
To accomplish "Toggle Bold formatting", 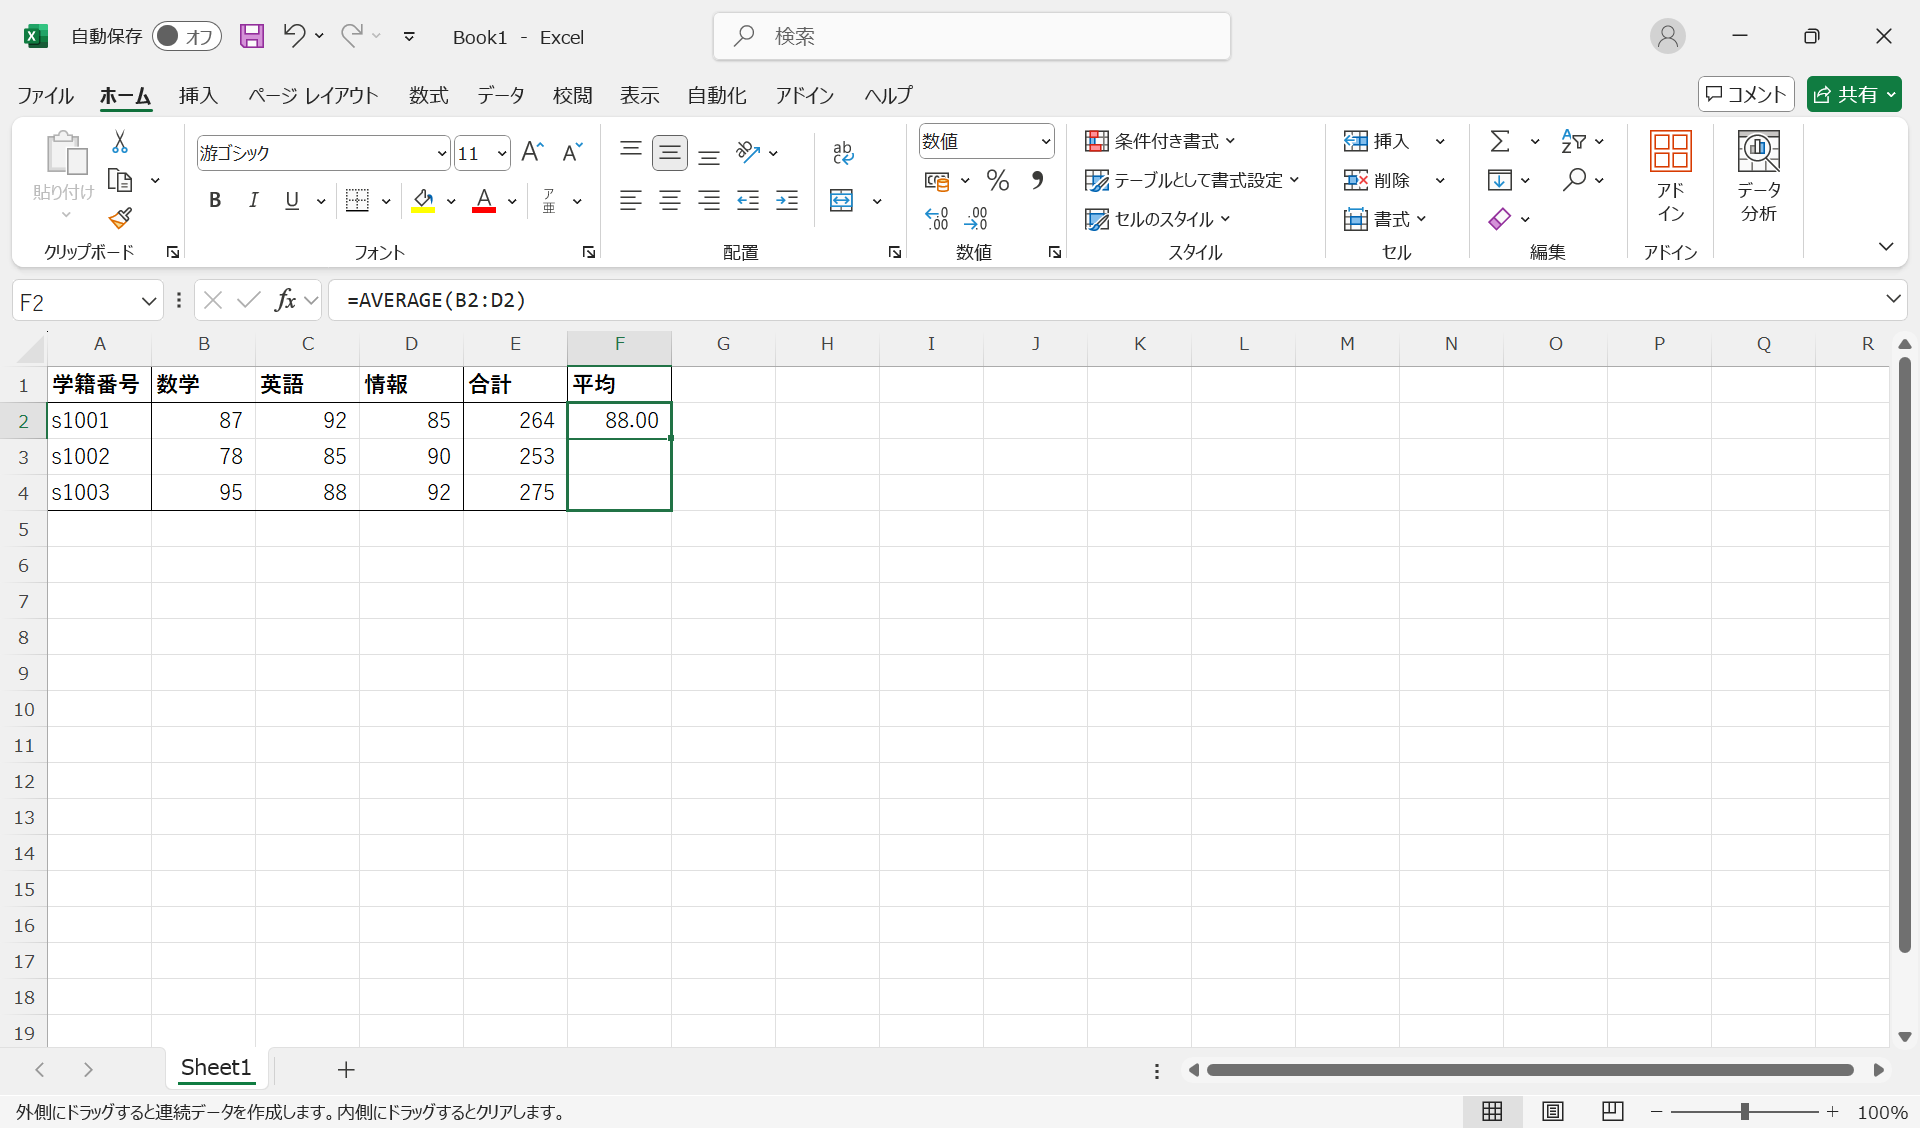I will 214,200.
